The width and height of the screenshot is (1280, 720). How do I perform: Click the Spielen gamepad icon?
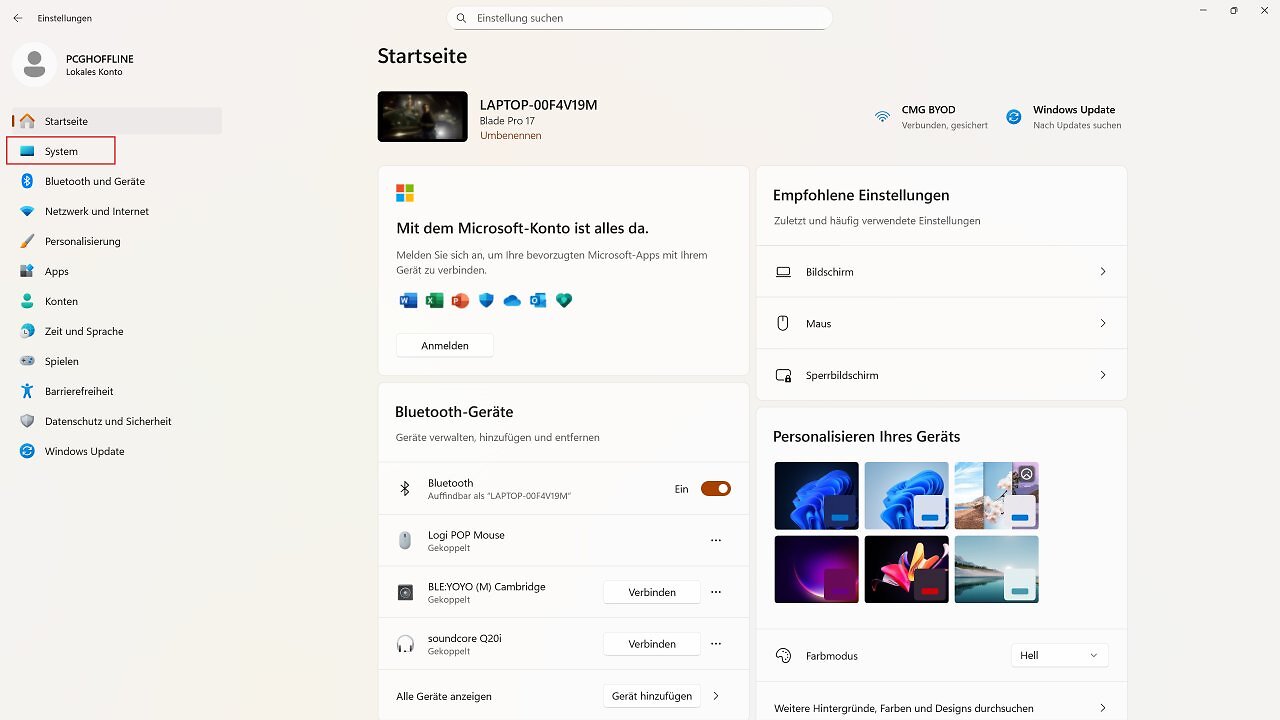click(27, 361)
